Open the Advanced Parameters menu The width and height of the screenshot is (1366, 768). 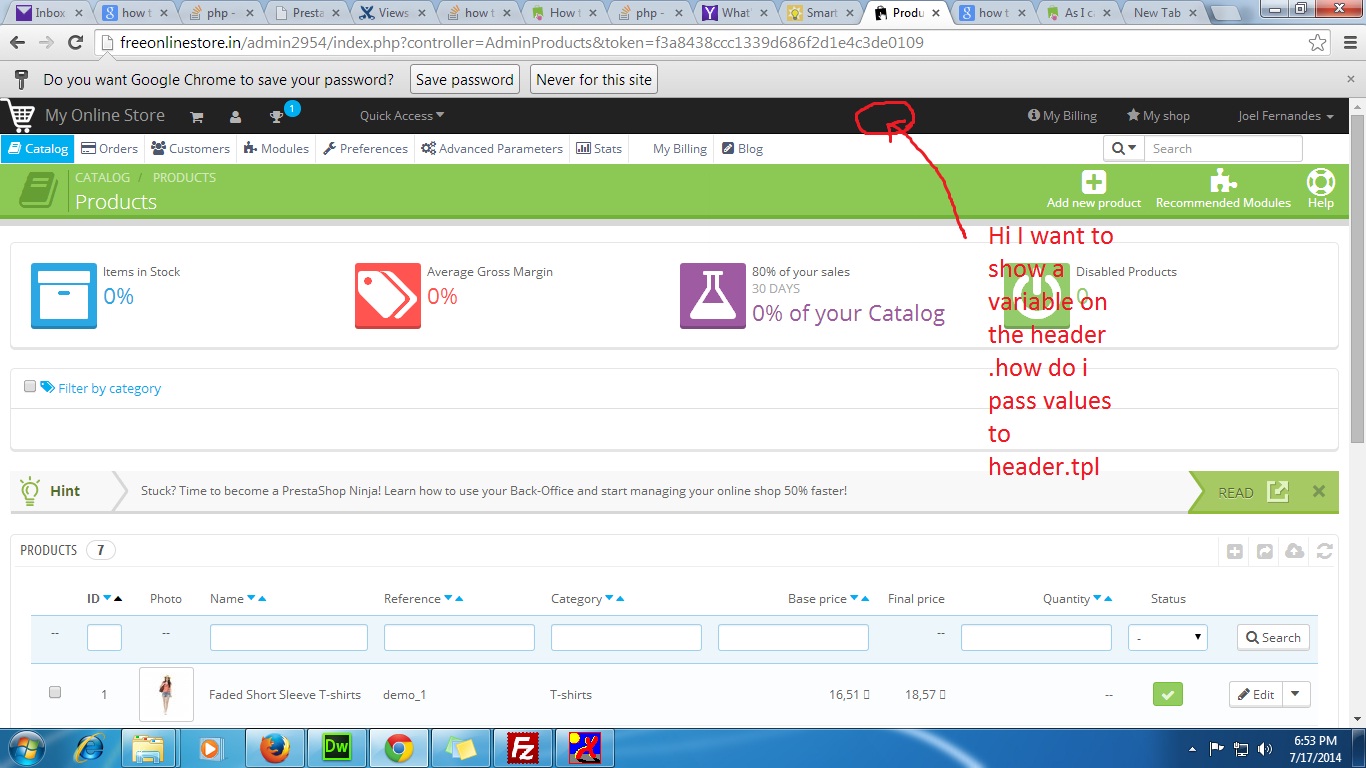(492, 149)
